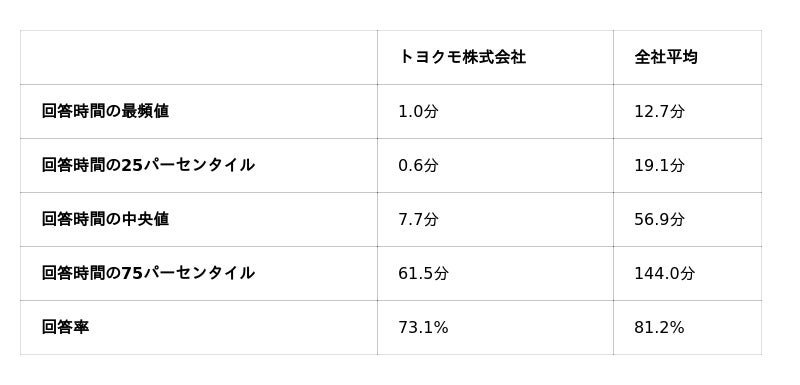Click the 144.0分 cell
Viewport: 800px width, 385px height.
point(664,274)
